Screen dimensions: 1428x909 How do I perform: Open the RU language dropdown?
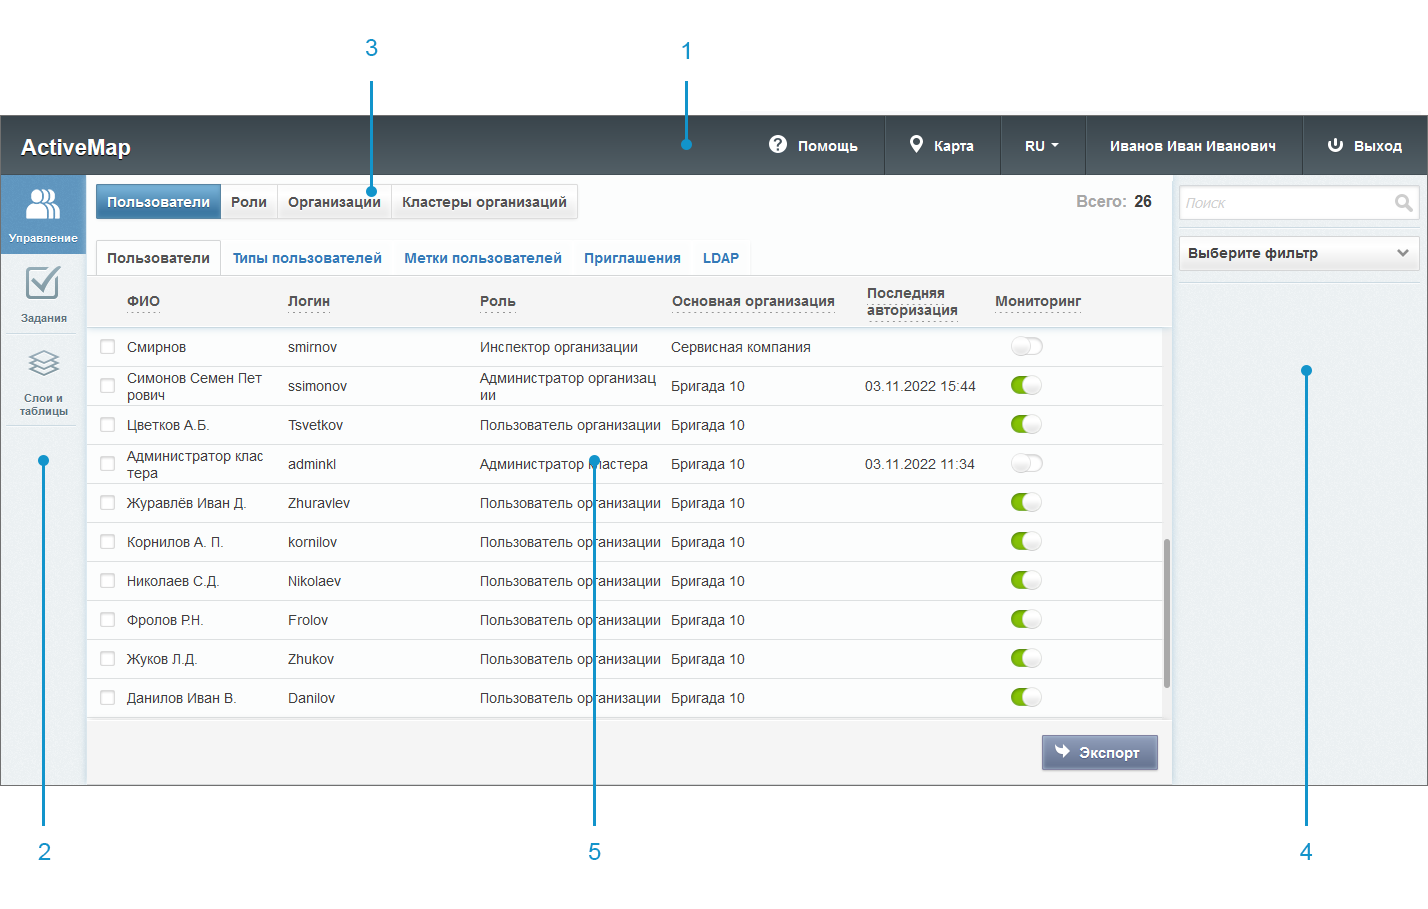(x=1041, y=146)
